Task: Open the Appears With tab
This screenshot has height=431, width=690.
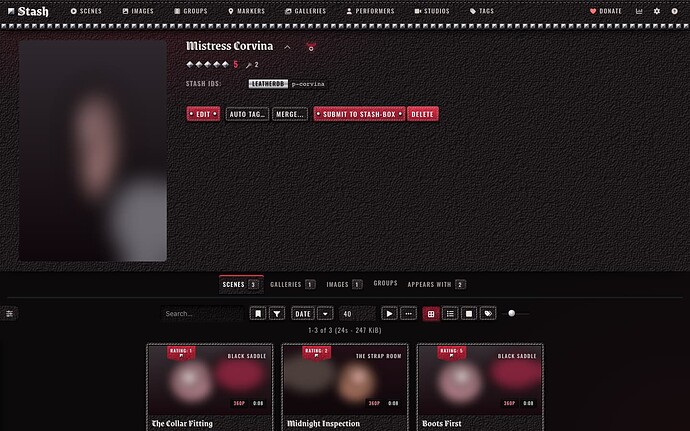Action: point(436,284)
